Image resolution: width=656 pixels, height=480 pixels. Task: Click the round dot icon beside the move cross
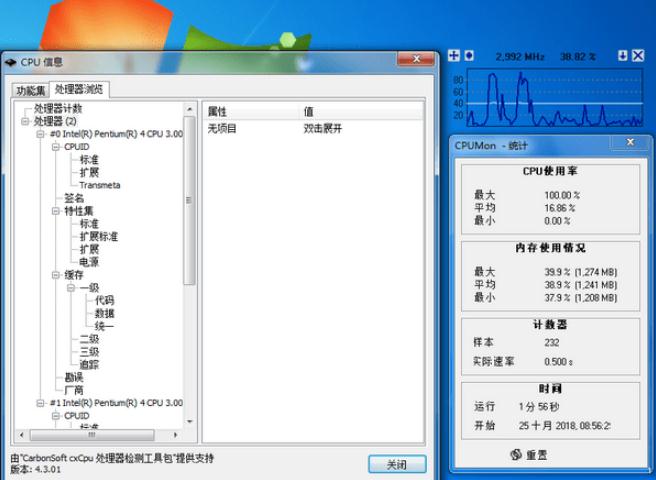click(469, 56)
